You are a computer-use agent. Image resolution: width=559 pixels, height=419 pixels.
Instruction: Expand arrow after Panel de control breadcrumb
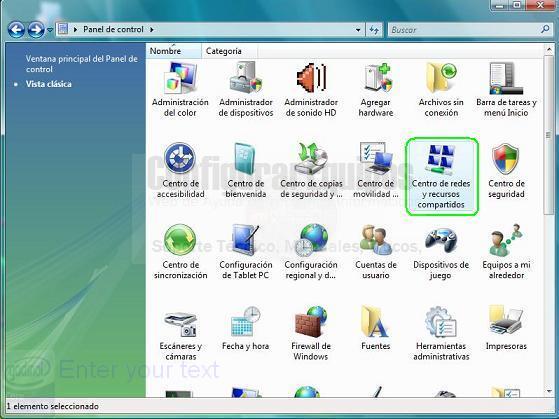152,30
